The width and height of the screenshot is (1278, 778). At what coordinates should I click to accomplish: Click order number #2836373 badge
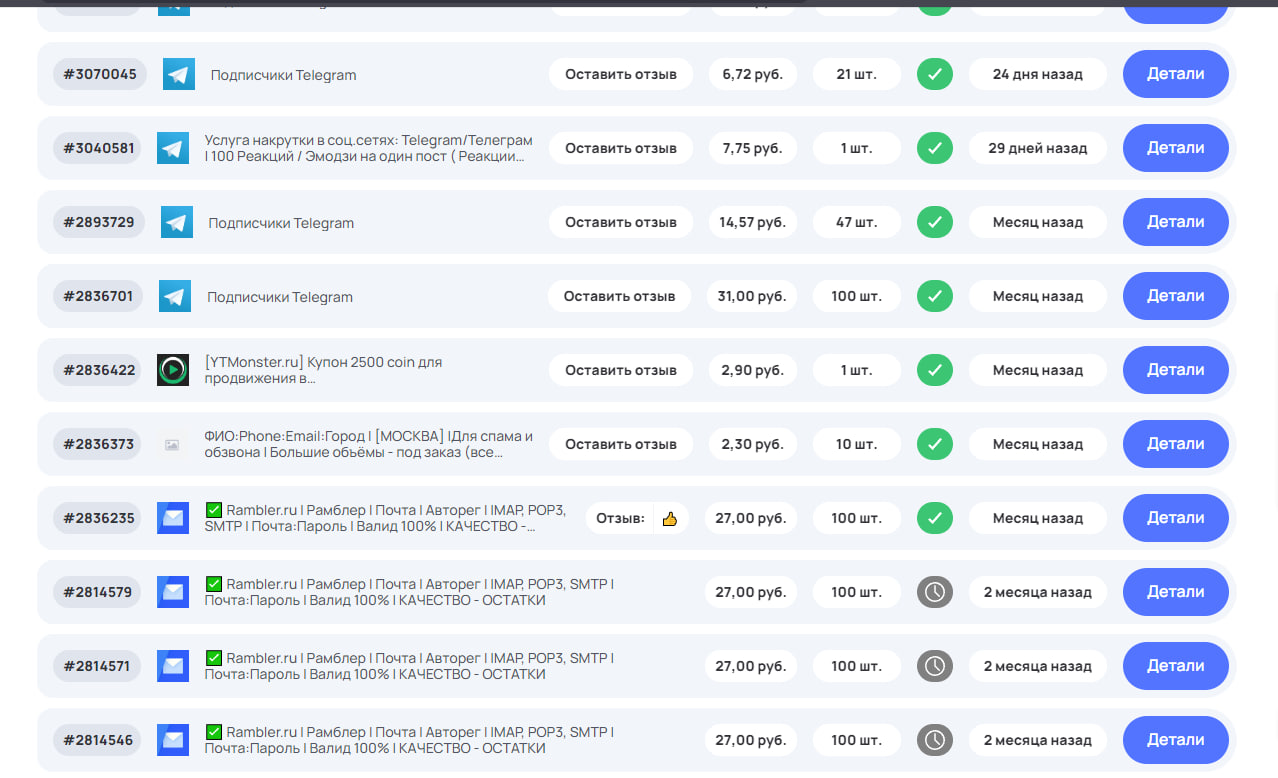[99, 444]
